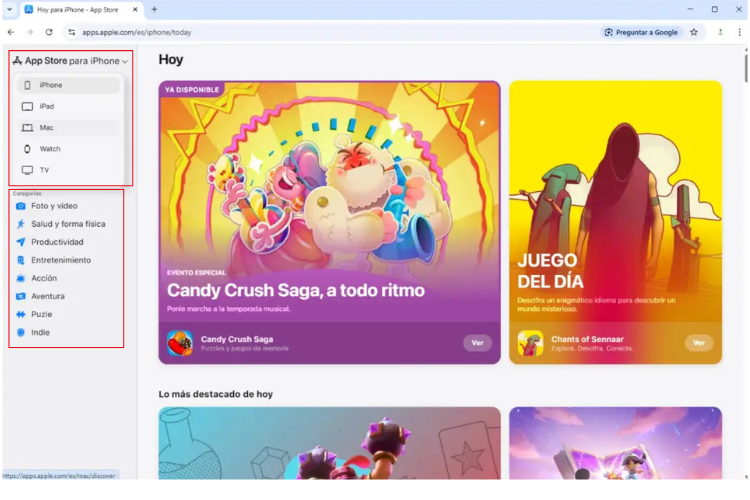Click the Foto y vídeo camera icon
Screen dimensions: 750x500
pyautogui.click(x=21, y=206)
